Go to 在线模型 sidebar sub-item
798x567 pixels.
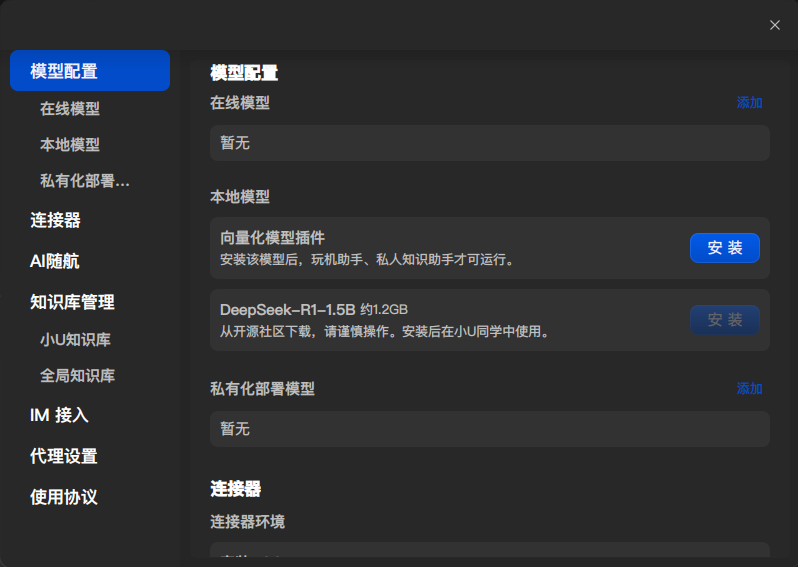tap(70, 108)
